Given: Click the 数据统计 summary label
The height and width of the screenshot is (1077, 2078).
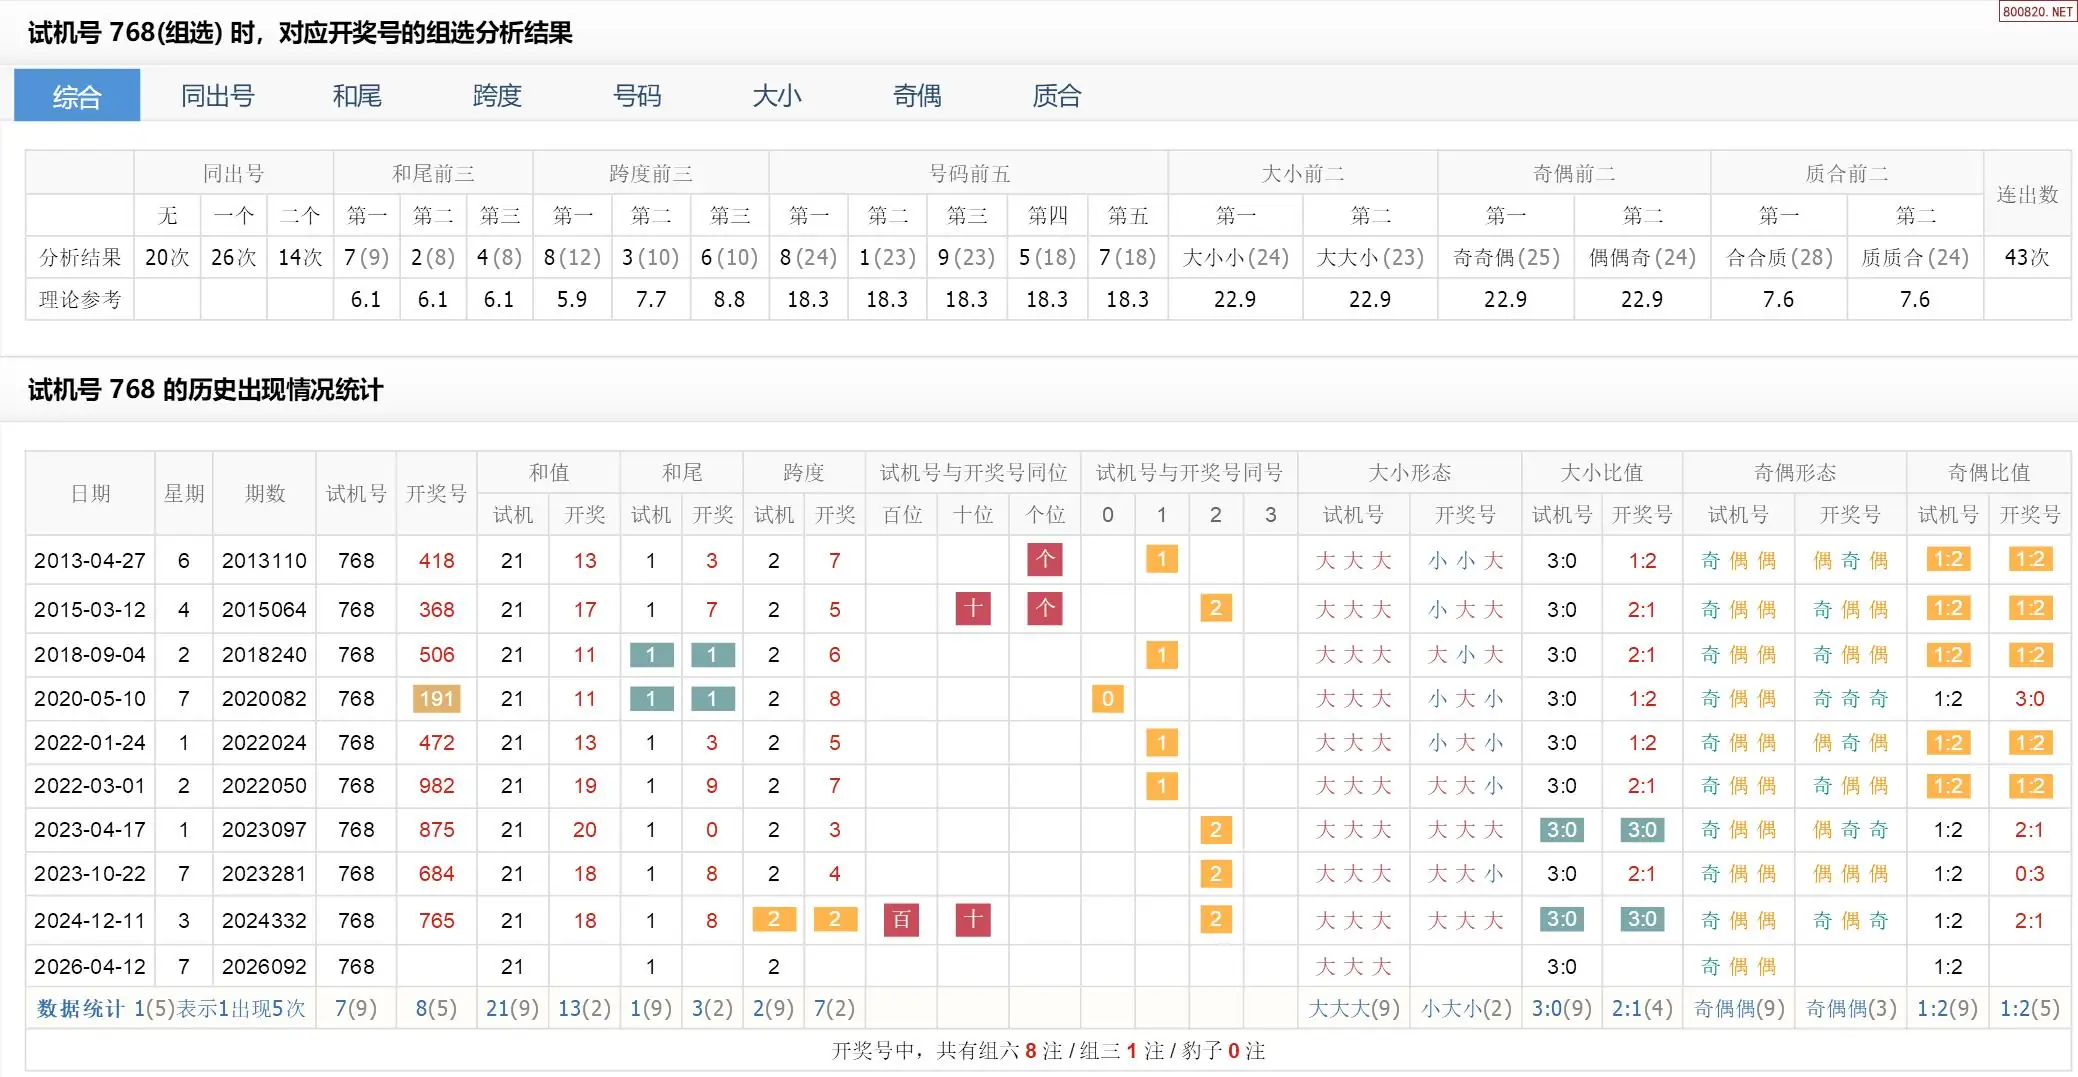Looking at the screenshot, I should pos(80,1009).
